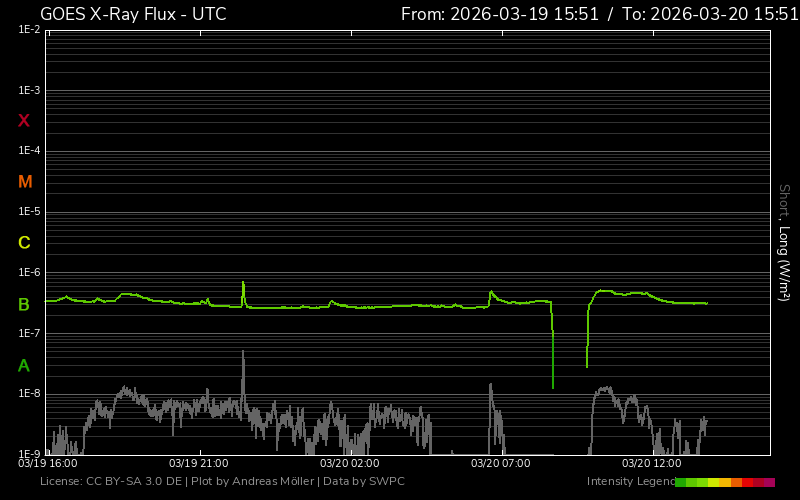
Task: Click the 03/20 07:00 time axis label
Action: 500,463
